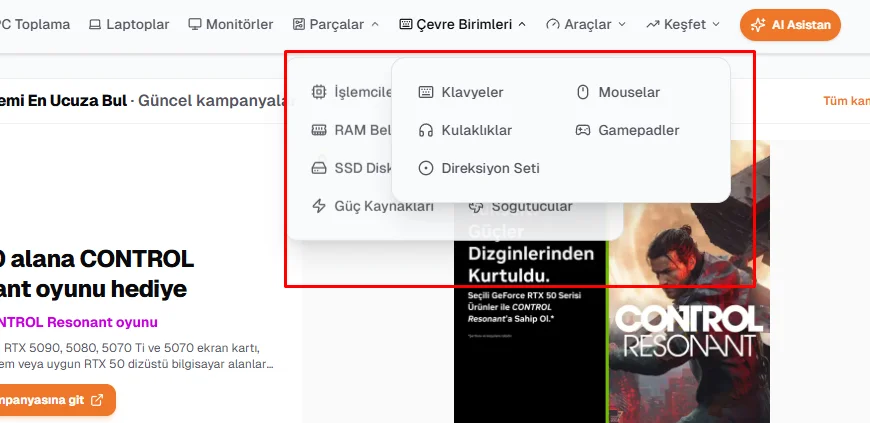Go to Monitörler page
The height and width of the screenshot is (423, 870).
pyautogui.click(x=231, y=24)
